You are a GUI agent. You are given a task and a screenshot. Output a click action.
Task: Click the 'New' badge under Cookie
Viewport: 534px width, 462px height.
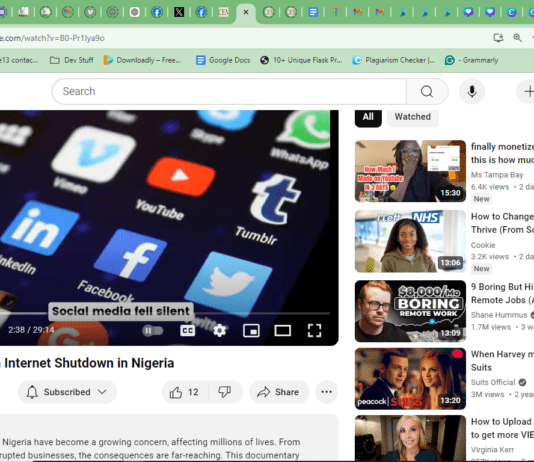pos(481,269)
